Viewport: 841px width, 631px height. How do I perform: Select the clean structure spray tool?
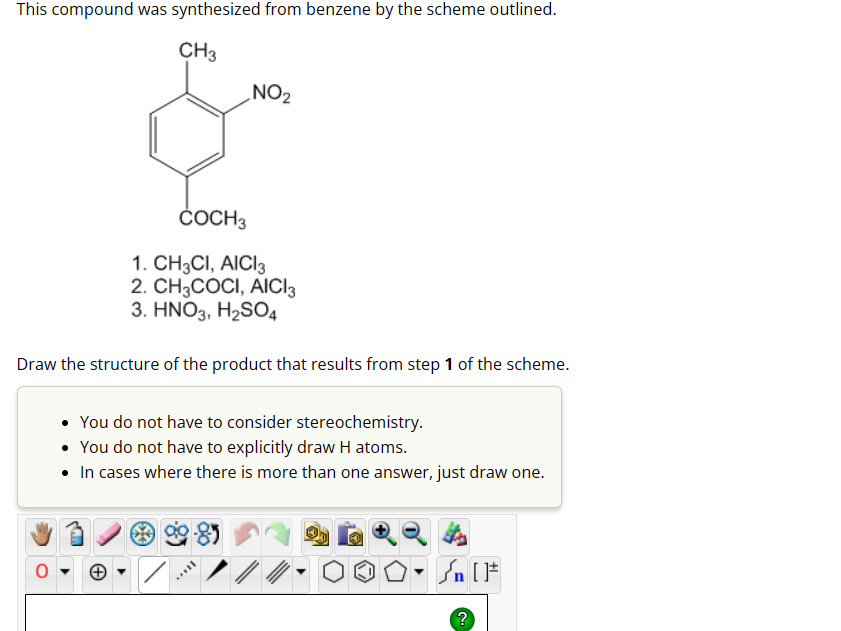click(76, 534)
